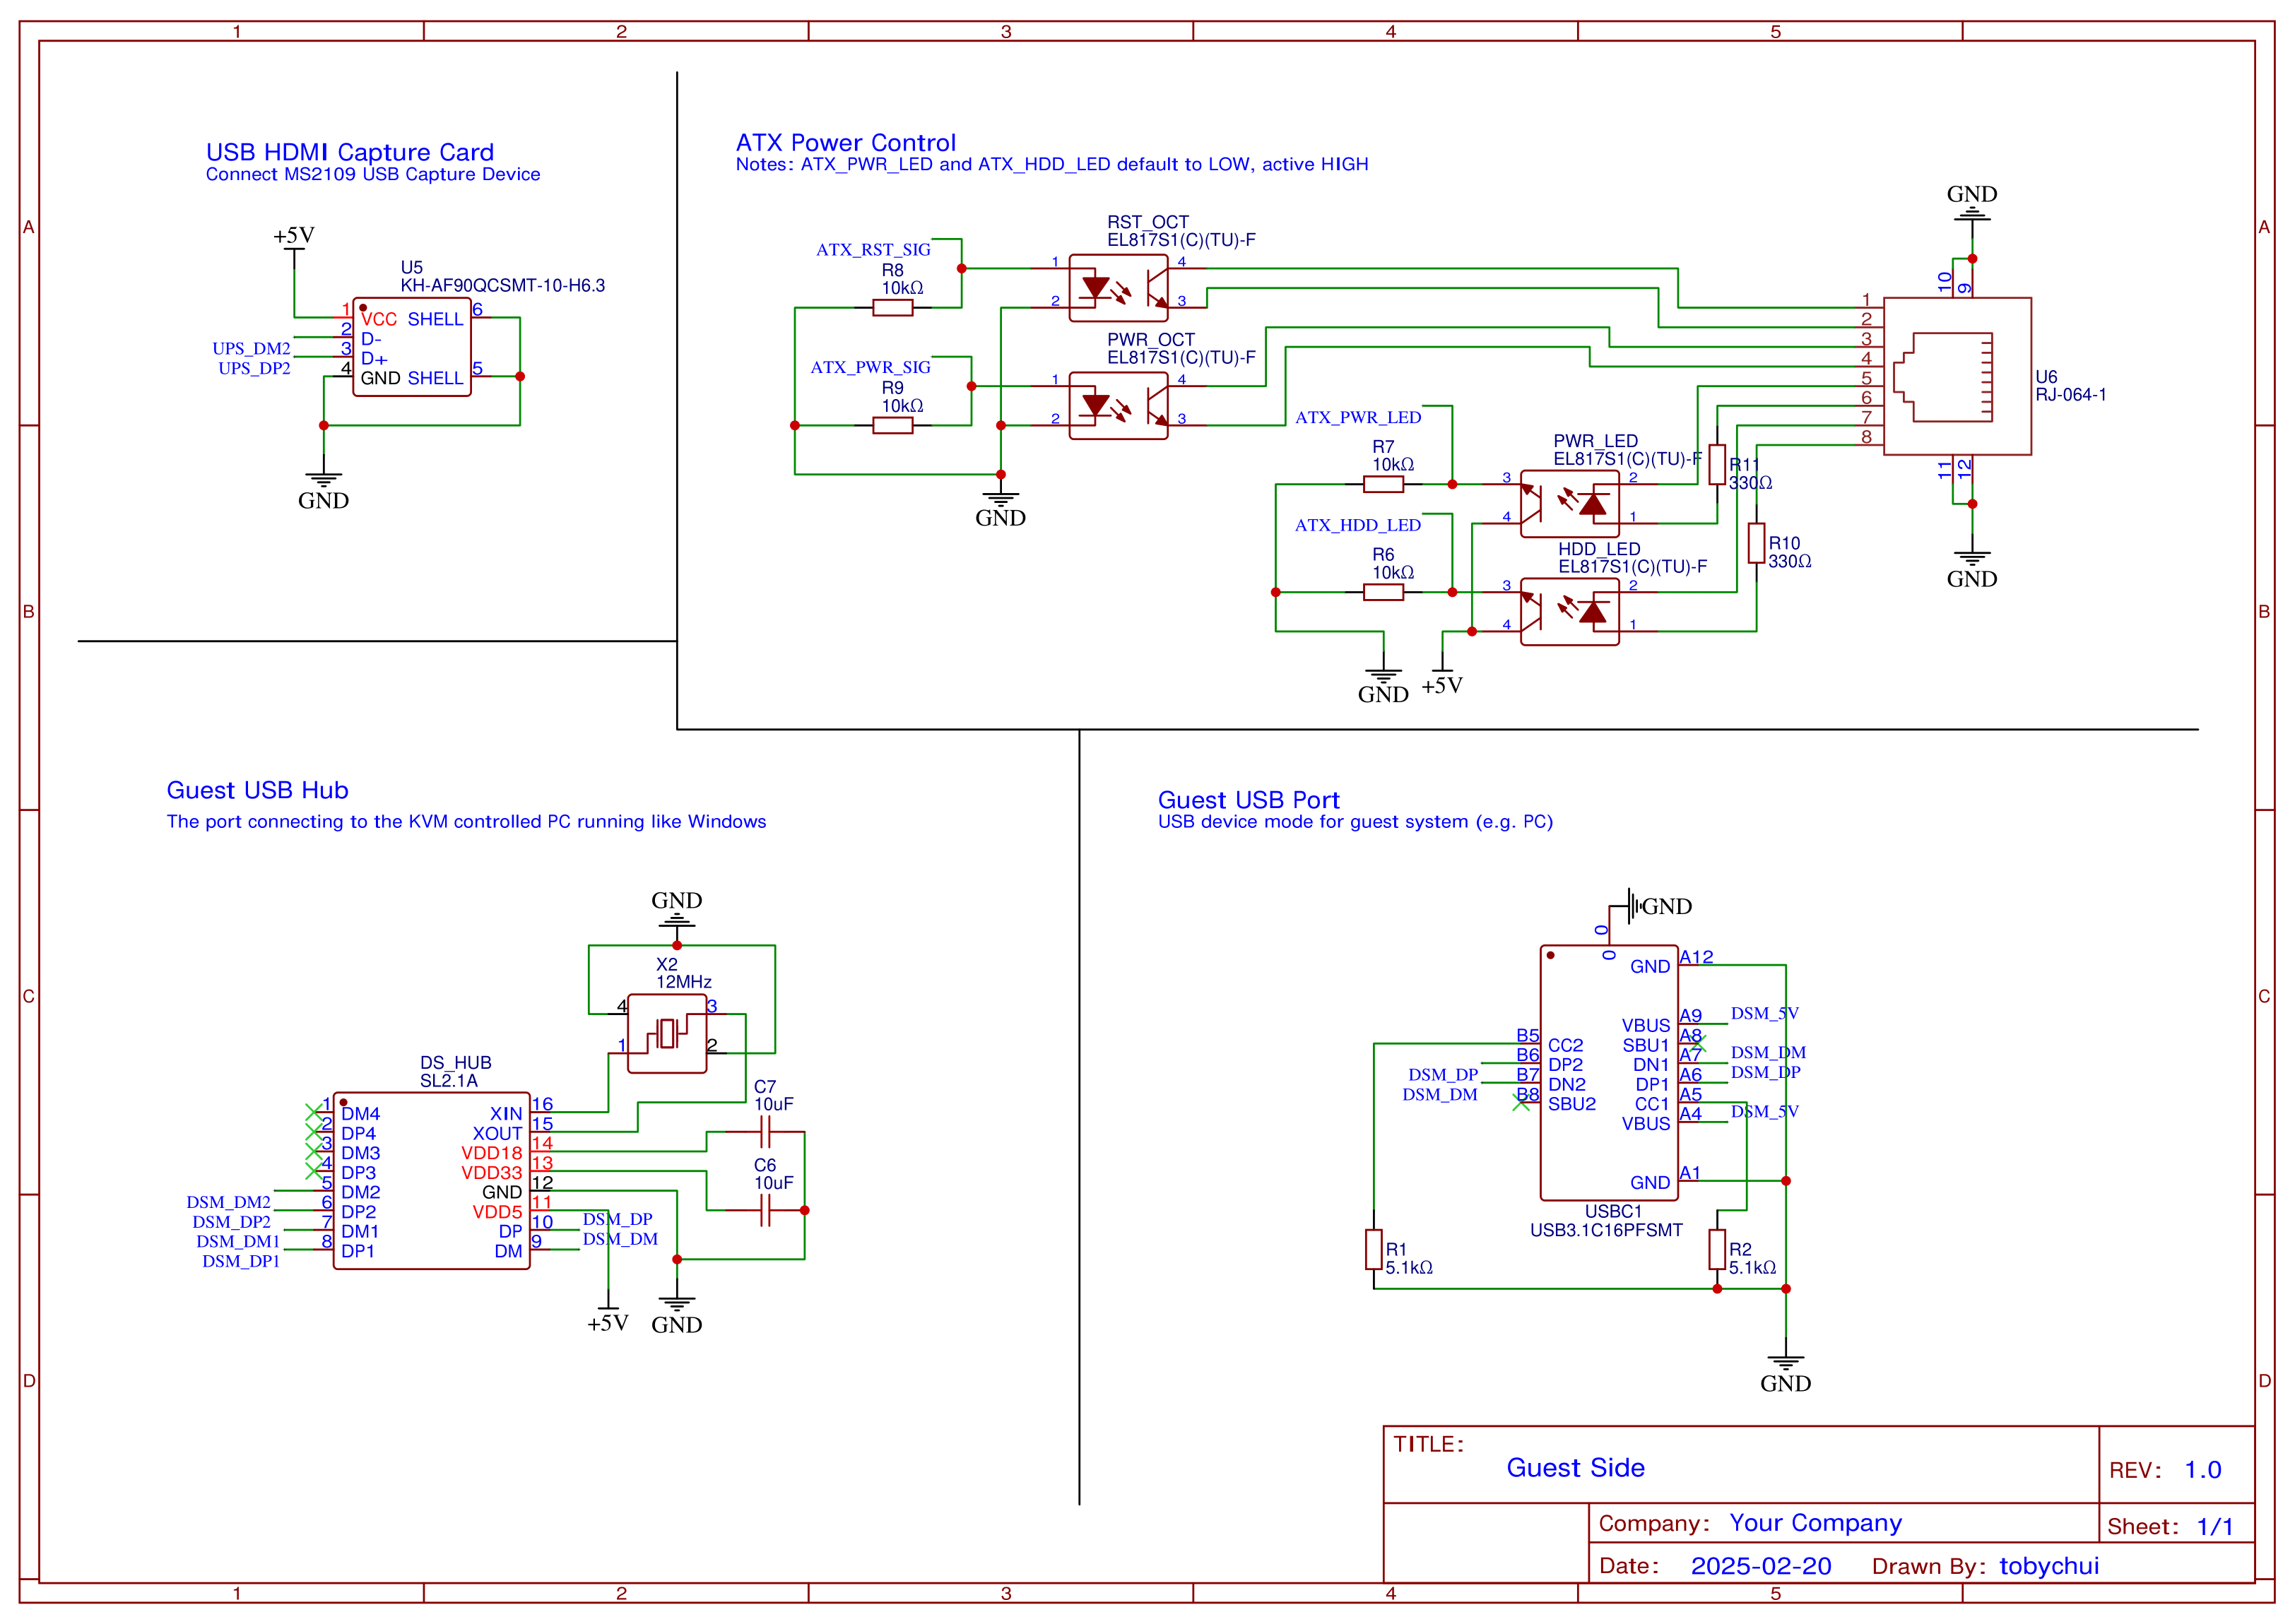This screenshot has height=1624, width=2295.
Task: Select the 'Guest Side' title block text
Action: [1575, 1467]
